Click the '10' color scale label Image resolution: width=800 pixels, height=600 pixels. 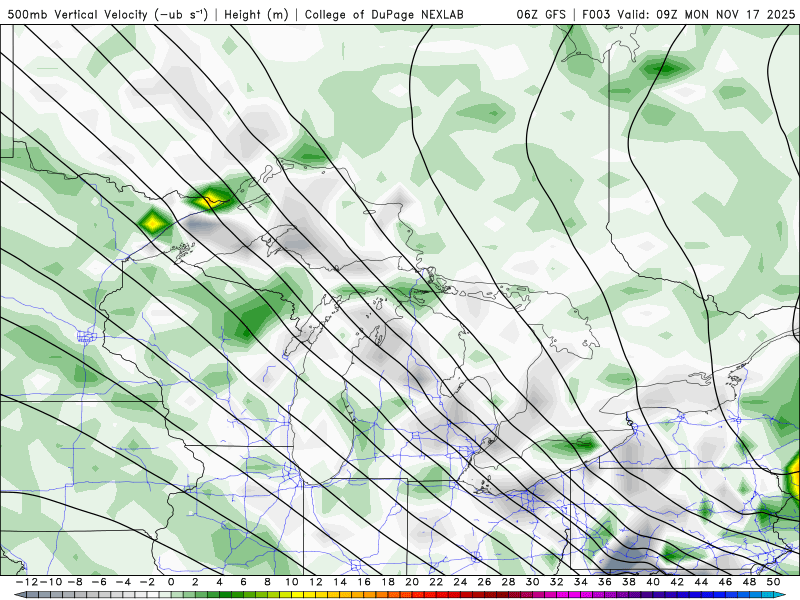click(291, 582)
